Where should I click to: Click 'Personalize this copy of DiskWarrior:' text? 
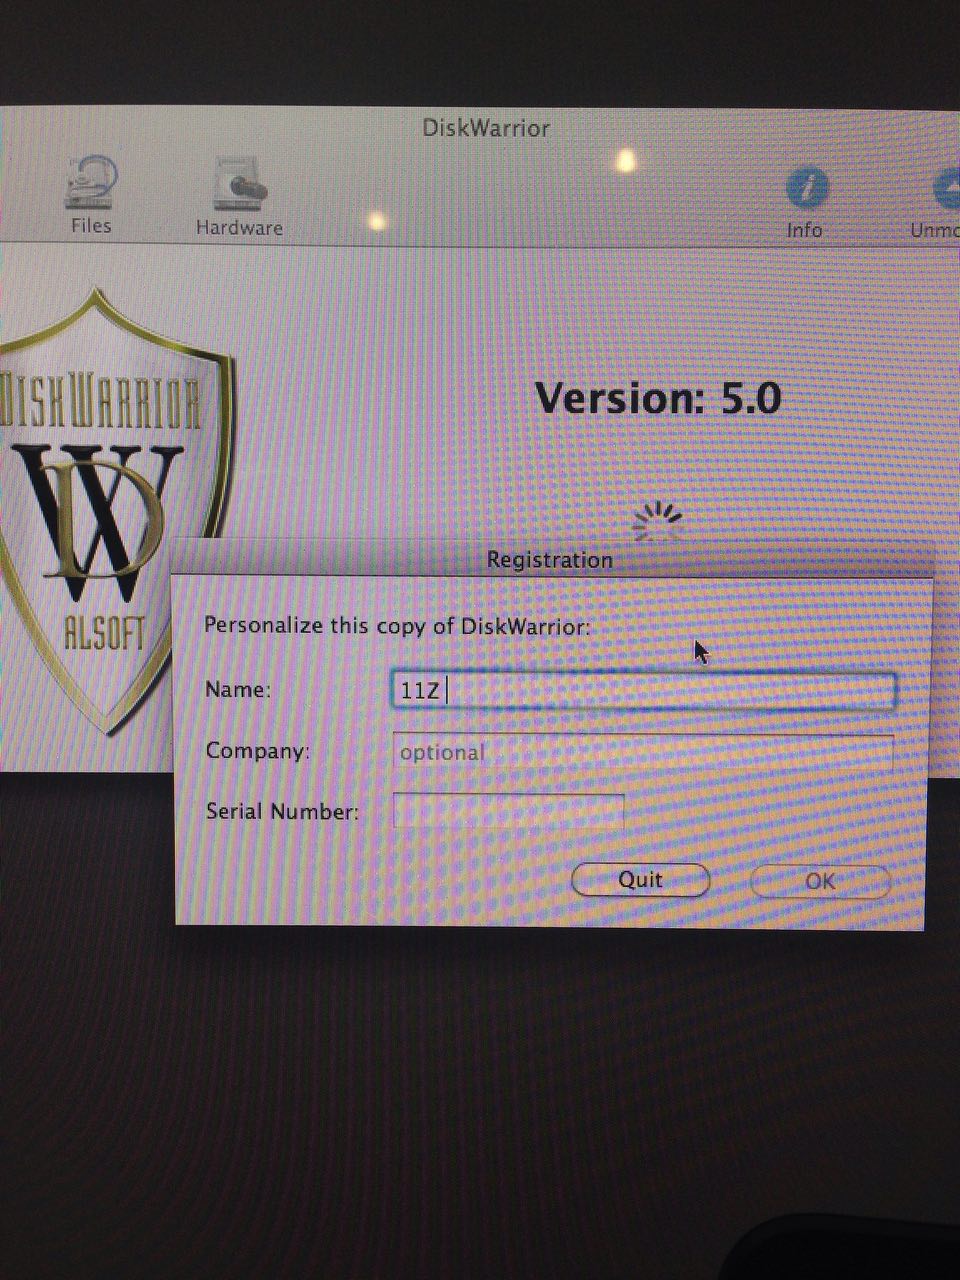coord(397,627)
